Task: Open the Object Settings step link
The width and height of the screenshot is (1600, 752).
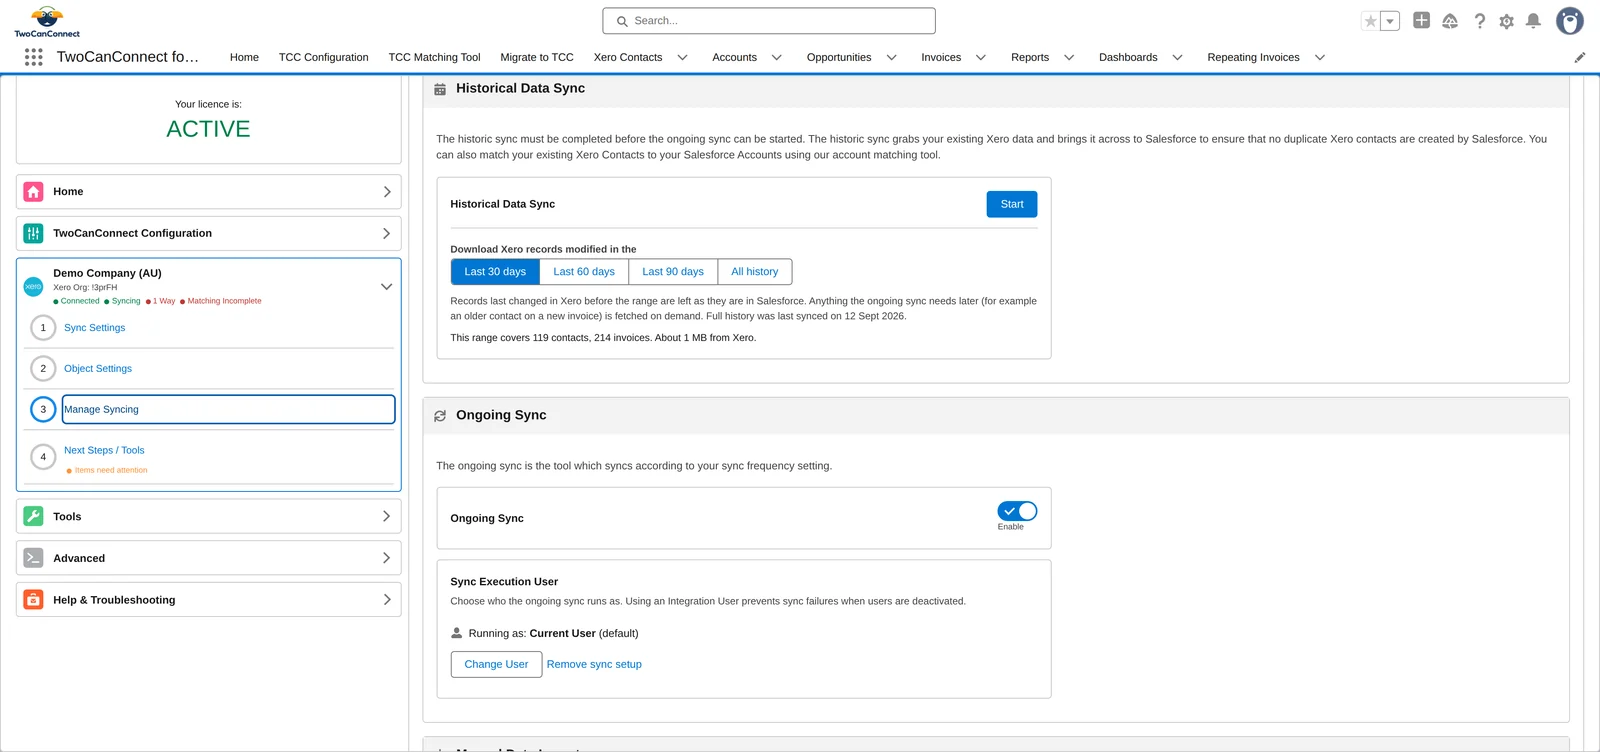Action: [98, 369]
